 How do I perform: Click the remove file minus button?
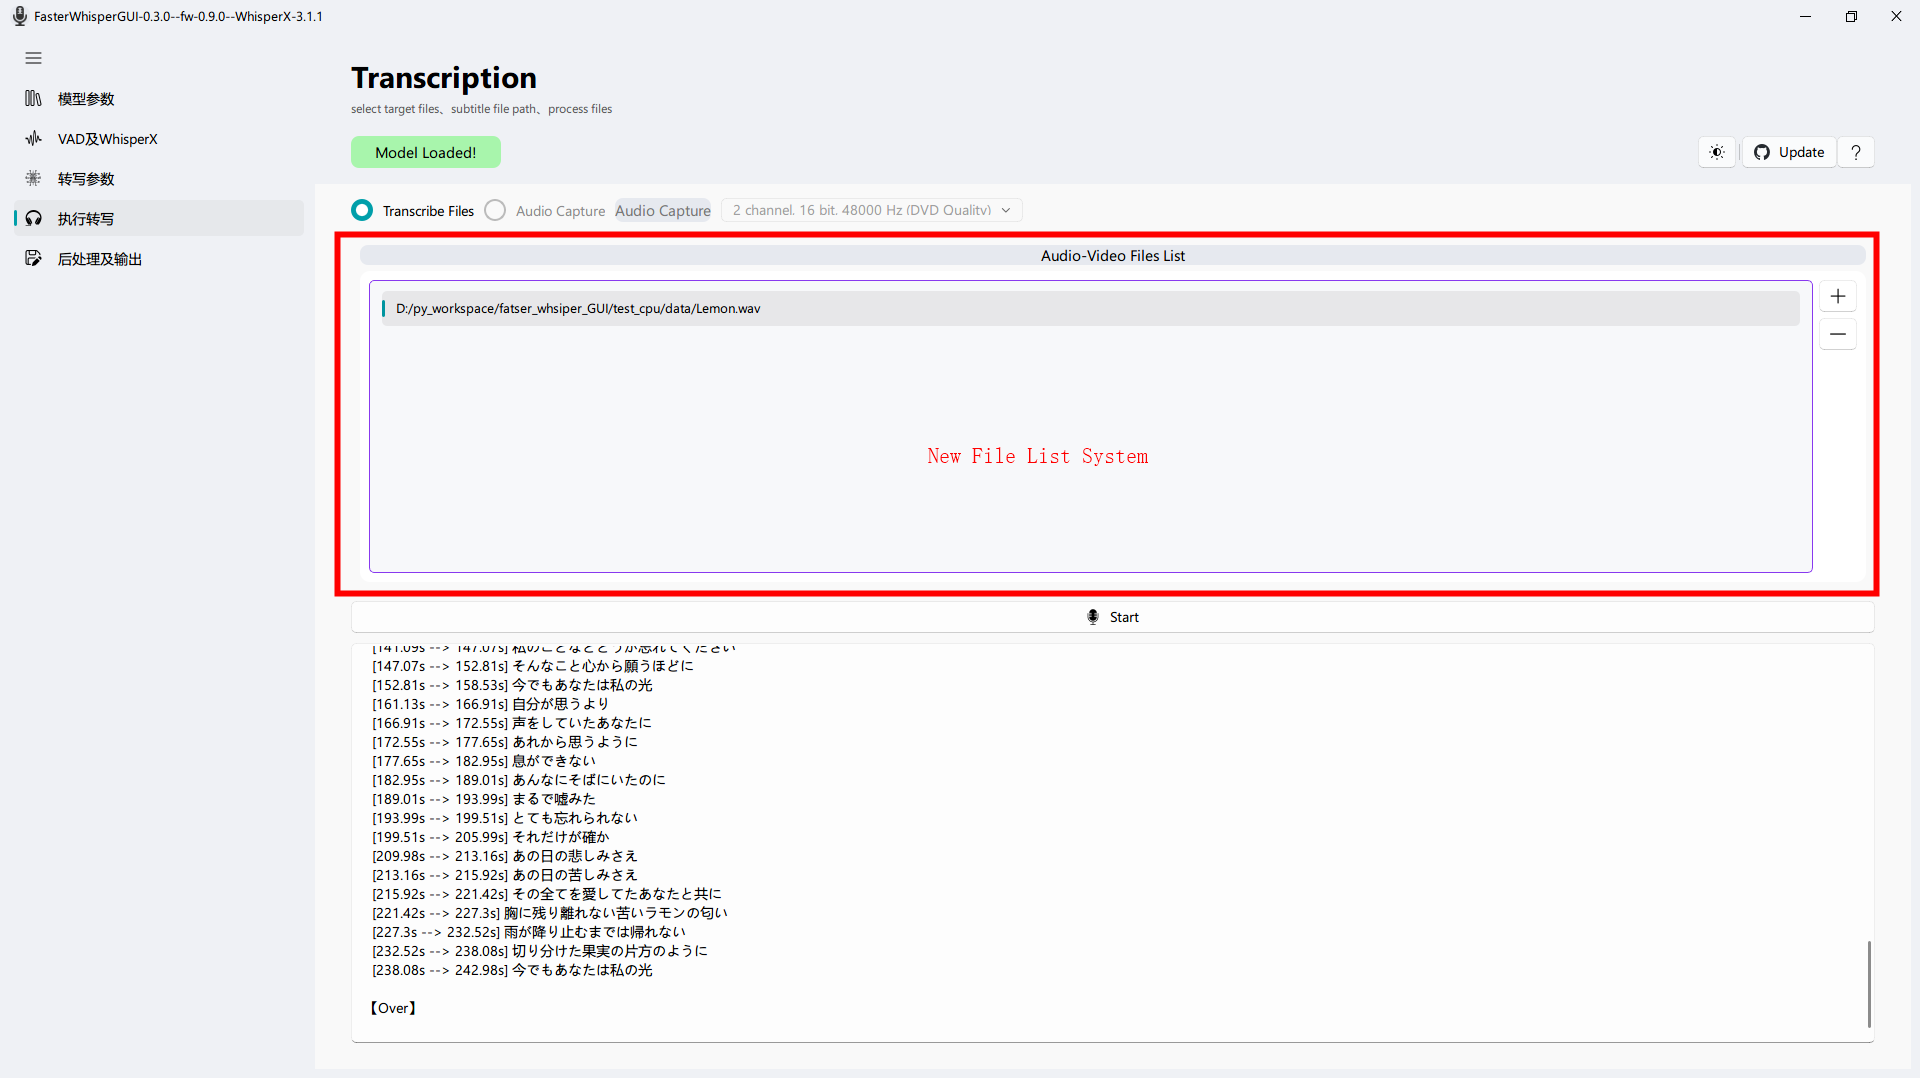pos(1837,334)
